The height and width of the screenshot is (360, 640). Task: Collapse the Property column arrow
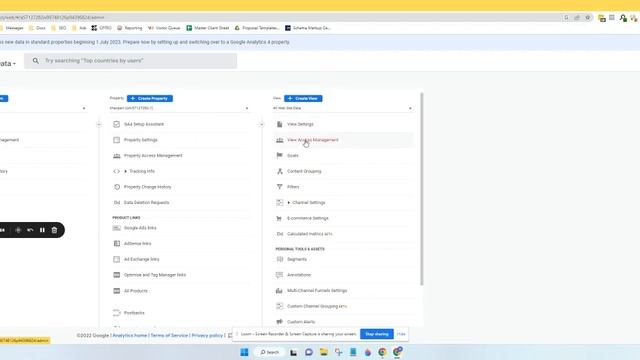(99, 124)
